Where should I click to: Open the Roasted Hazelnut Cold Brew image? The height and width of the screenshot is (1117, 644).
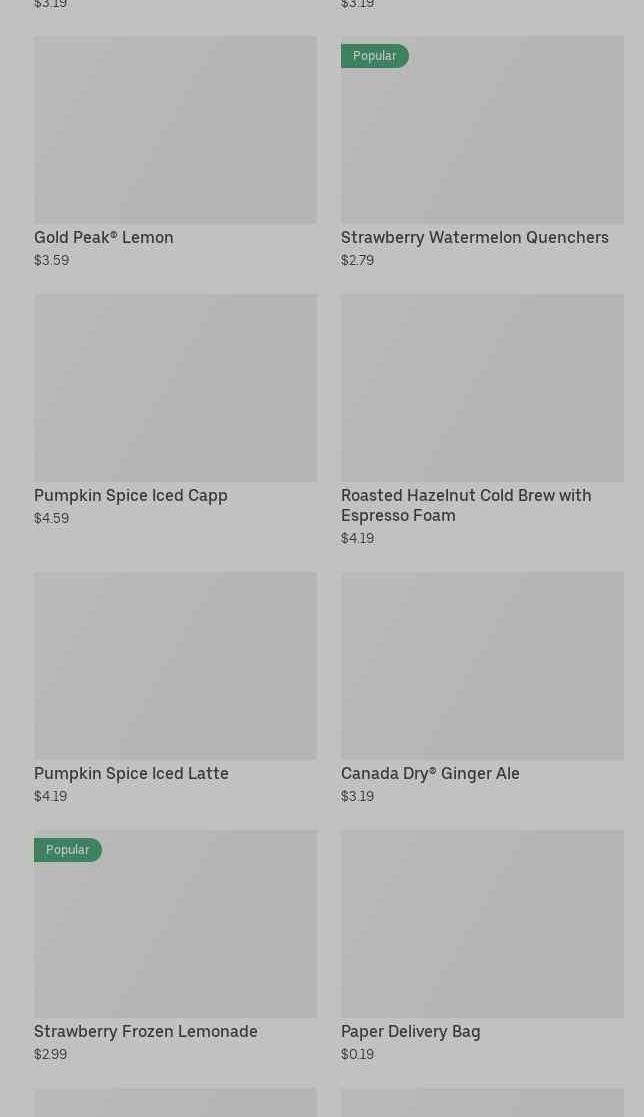click(482, 387)
